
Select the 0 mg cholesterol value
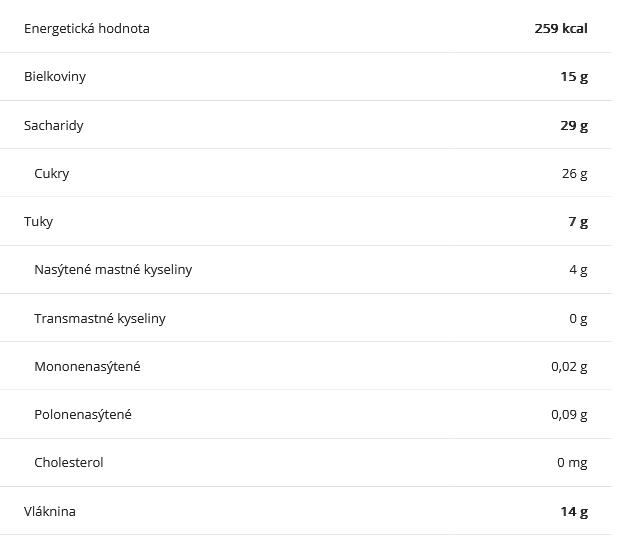[572, 462]
